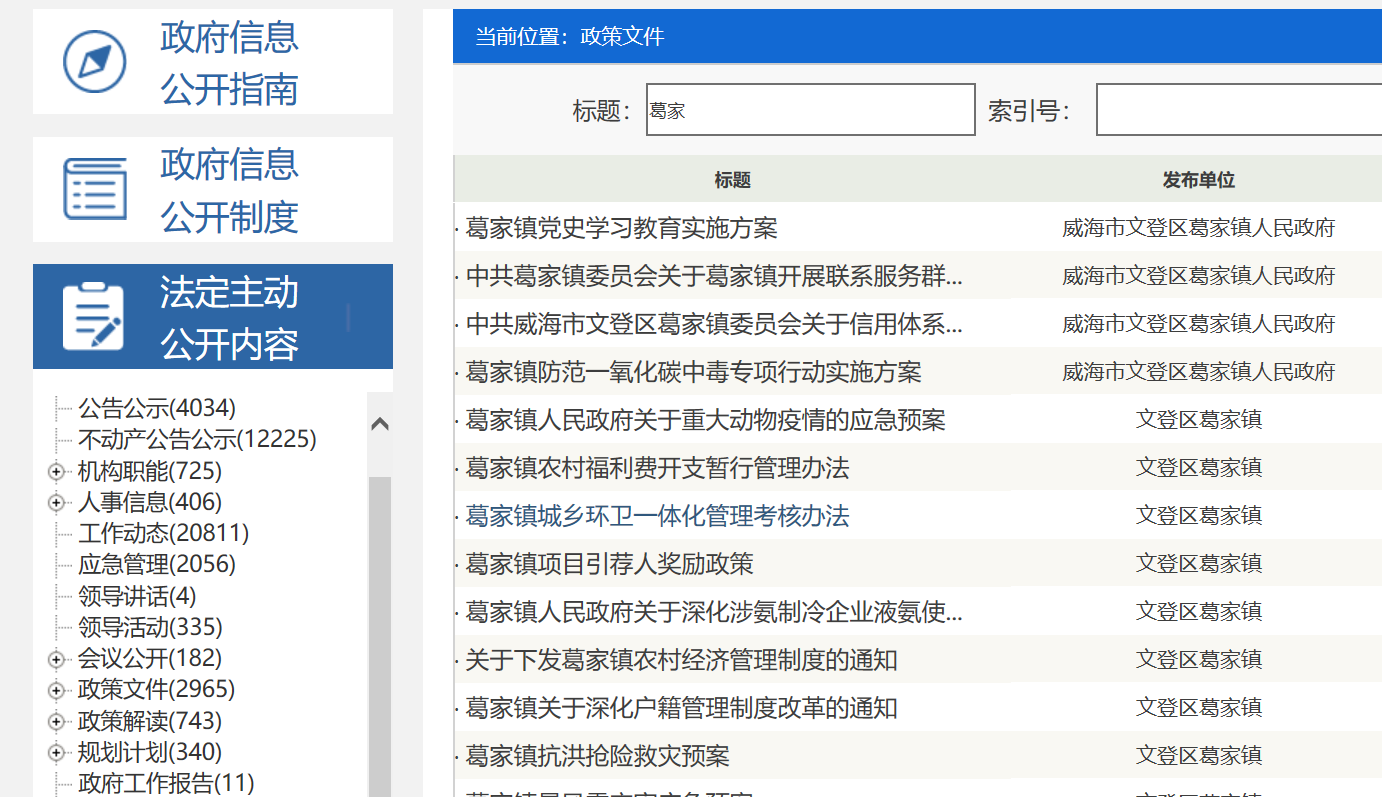This screenshot has height=797, width=1382.
Task: Open 葛家镇党史学习教育实施方案 document
Action: [621, 228]
